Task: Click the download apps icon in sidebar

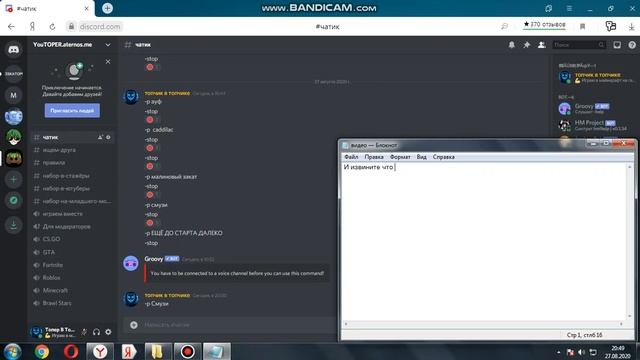Action: (x=13, y=225)
